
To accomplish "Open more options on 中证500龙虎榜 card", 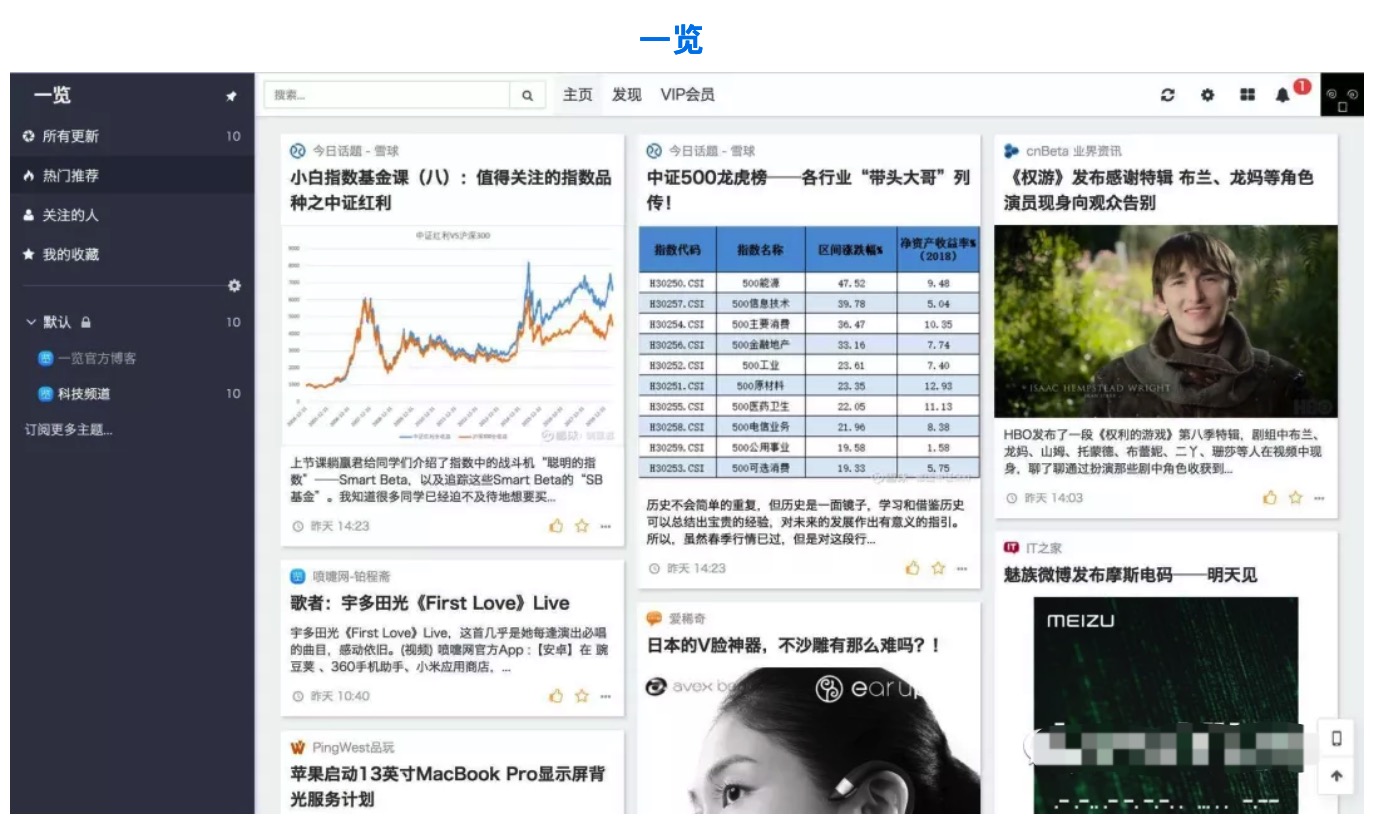I will [x=962, y=568].
